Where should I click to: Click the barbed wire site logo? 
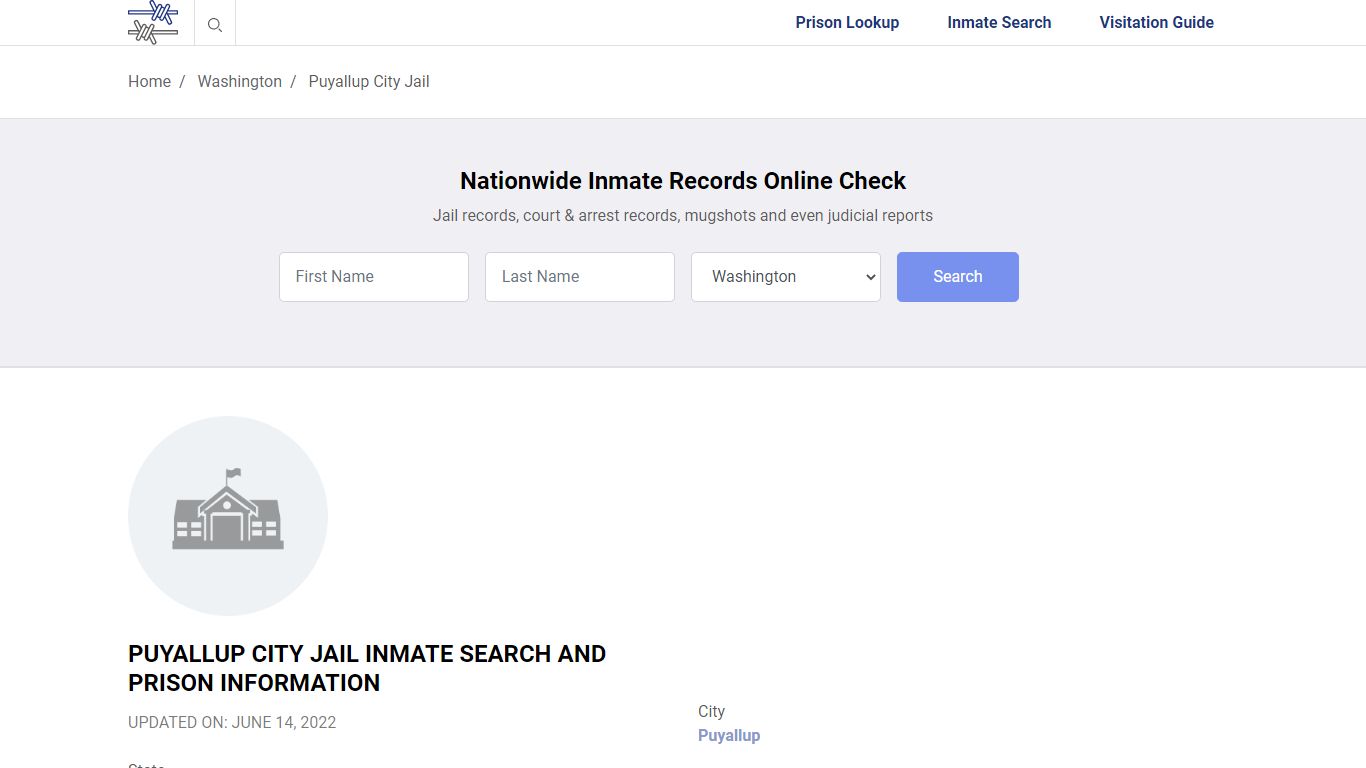coord(153,22)
